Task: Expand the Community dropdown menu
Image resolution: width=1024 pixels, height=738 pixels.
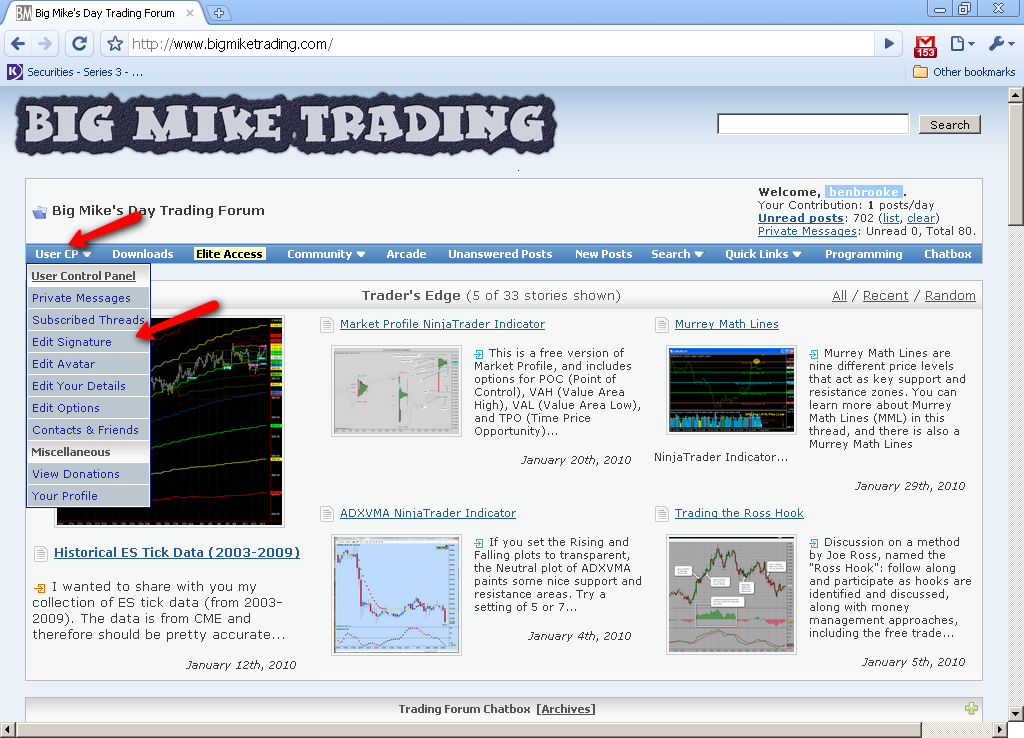Action: [326, 254]
